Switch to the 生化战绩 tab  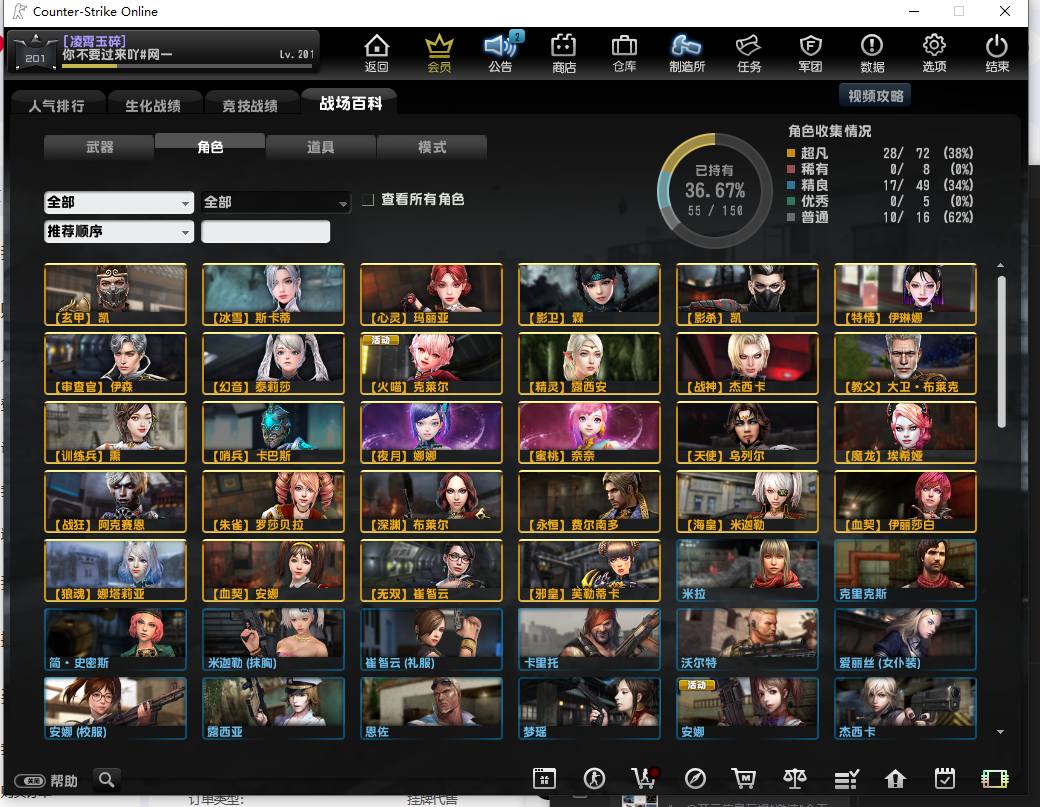153,105
